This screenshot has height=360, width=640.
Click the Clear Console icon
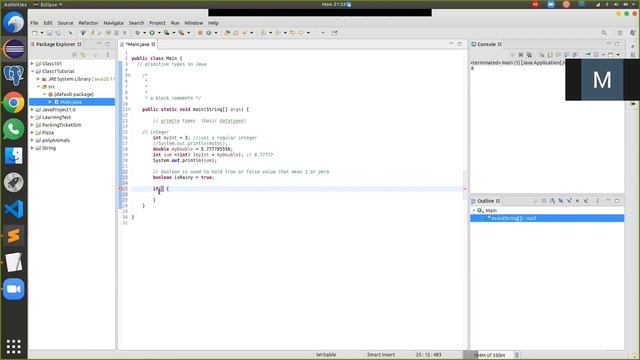(542, 54)
